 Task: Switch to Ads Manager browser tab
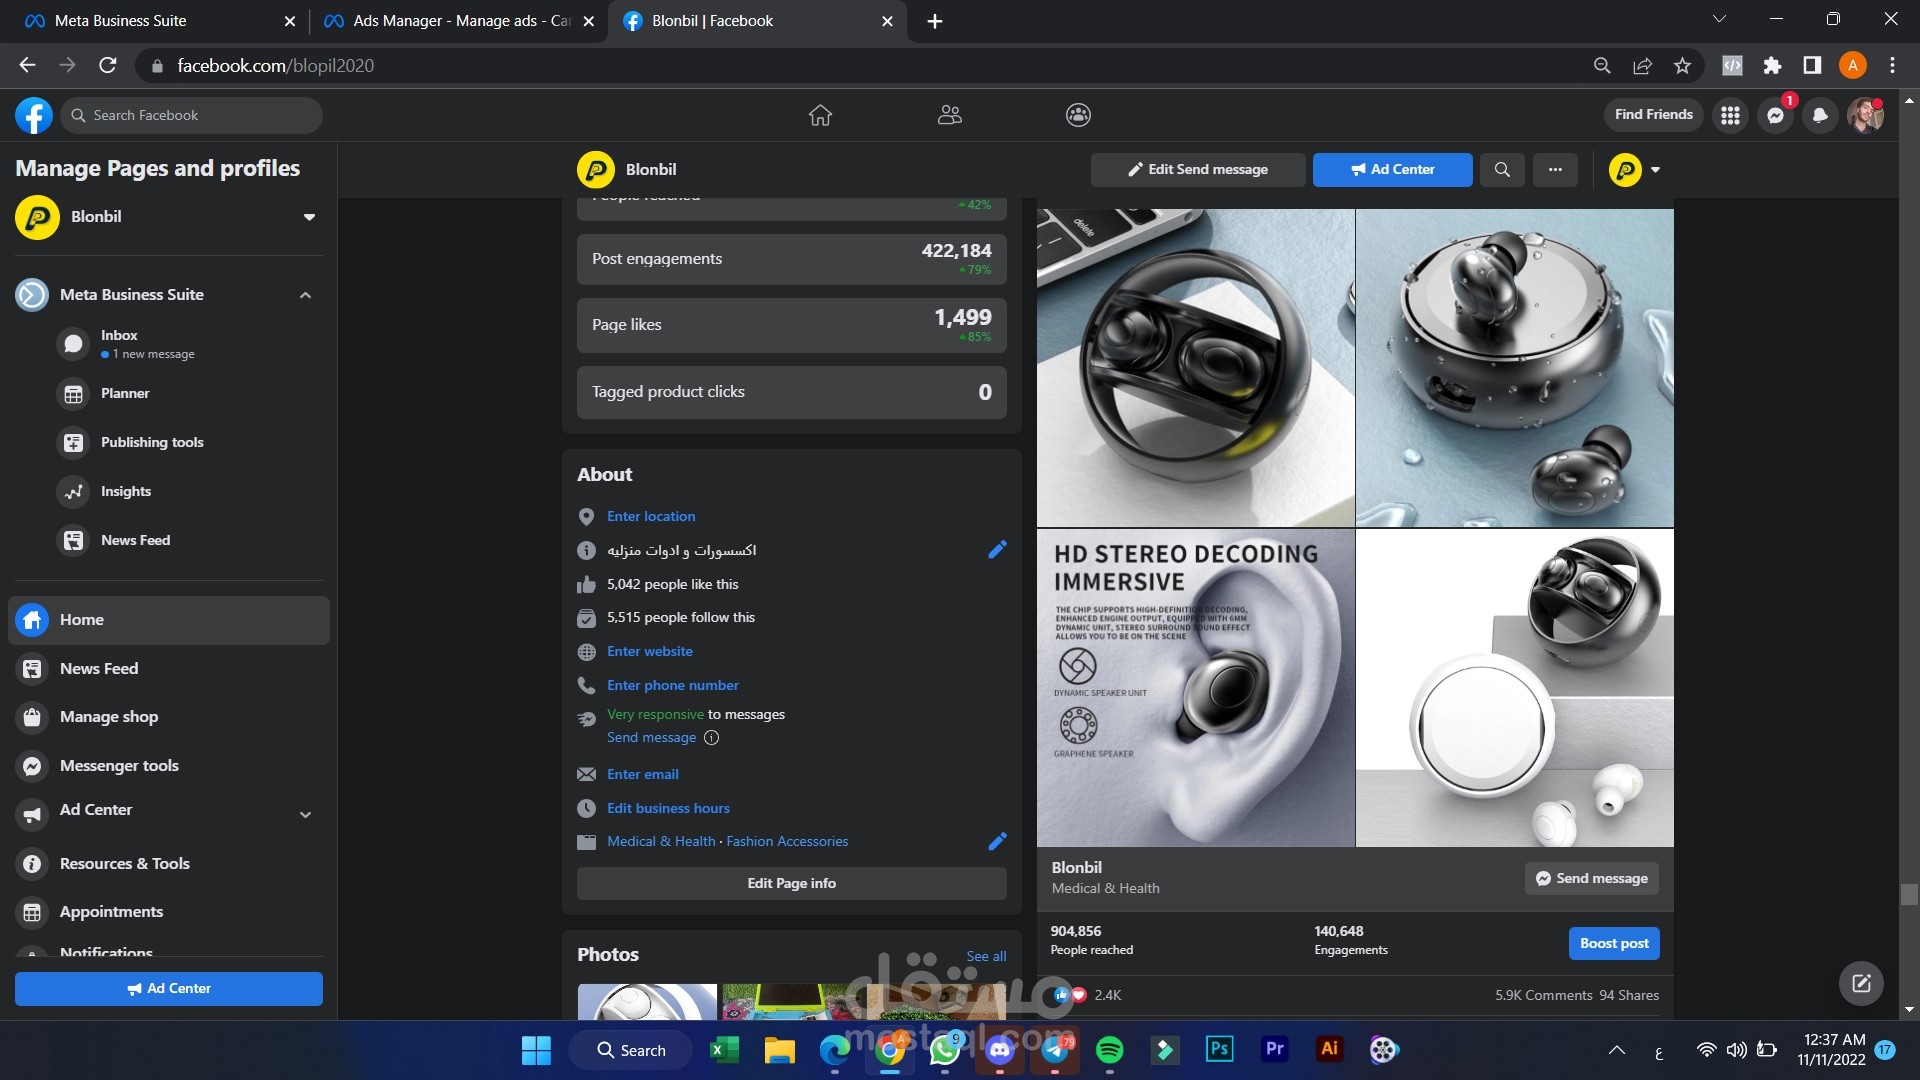click(459, 21)
